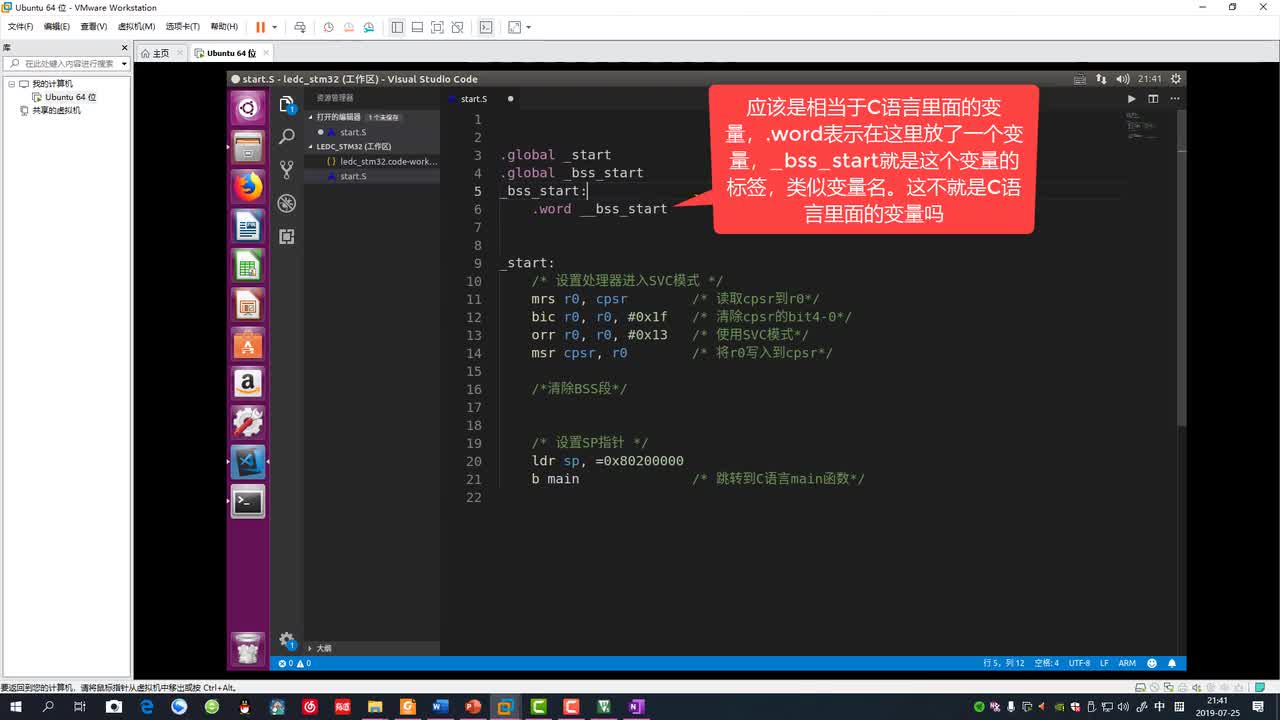The image size is (1280, 720).
Task: Click the library search input field
Action: [x=64, y=63]
